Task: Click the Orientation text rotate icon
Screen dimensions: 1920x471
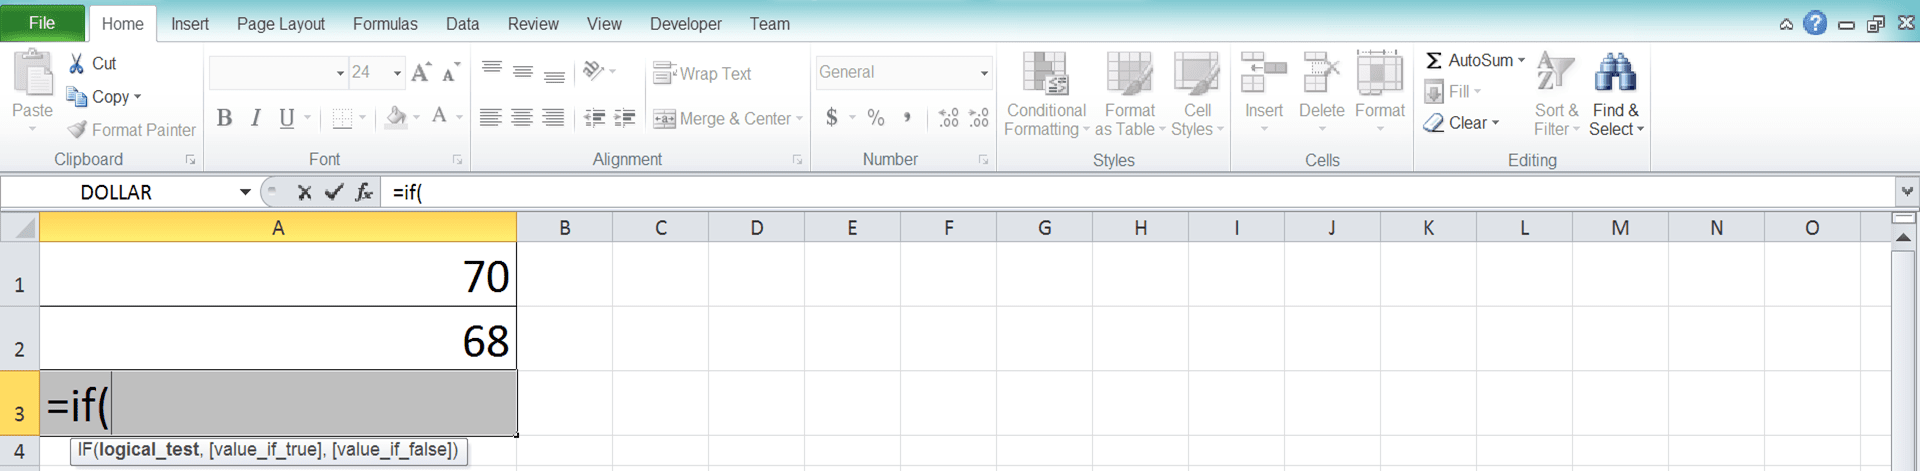Action: (x=594, y=70)
